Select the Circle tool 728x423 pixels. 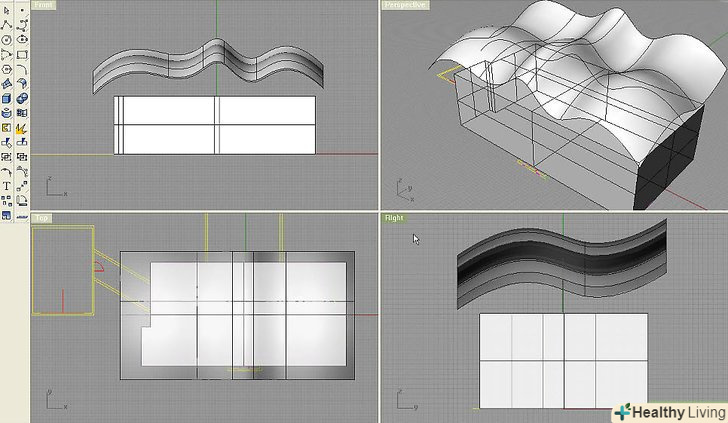coord(7,41)
